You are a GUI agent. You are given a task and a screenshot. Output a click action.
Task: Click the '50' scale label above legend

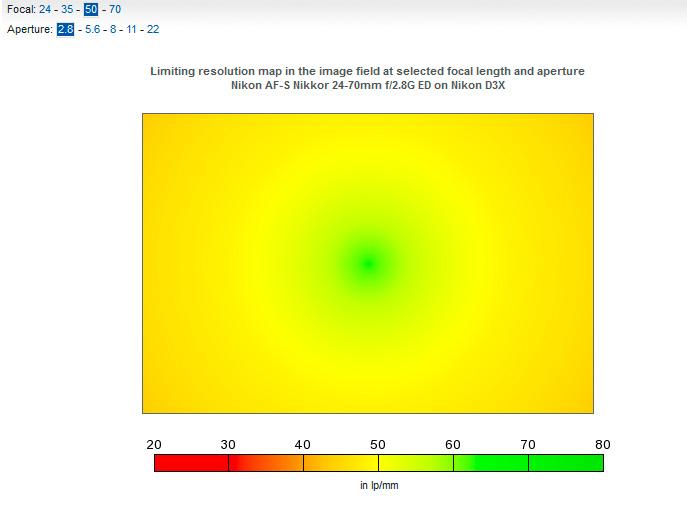click(x=378, y=445)
